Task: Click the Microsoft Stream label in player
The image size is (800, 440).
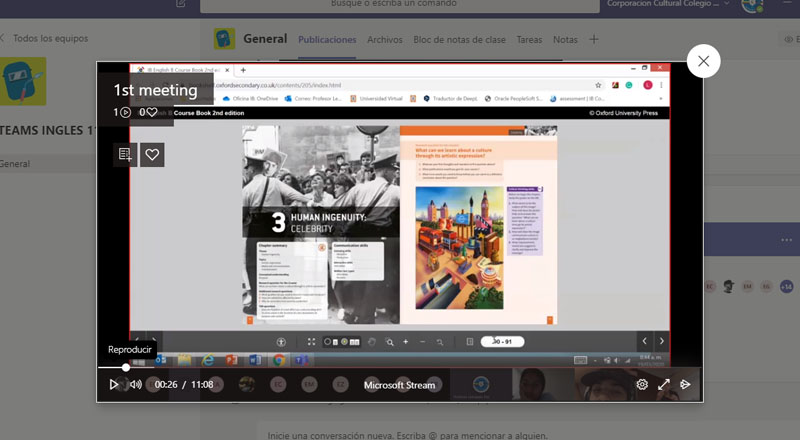Action: tap(399, 385)
